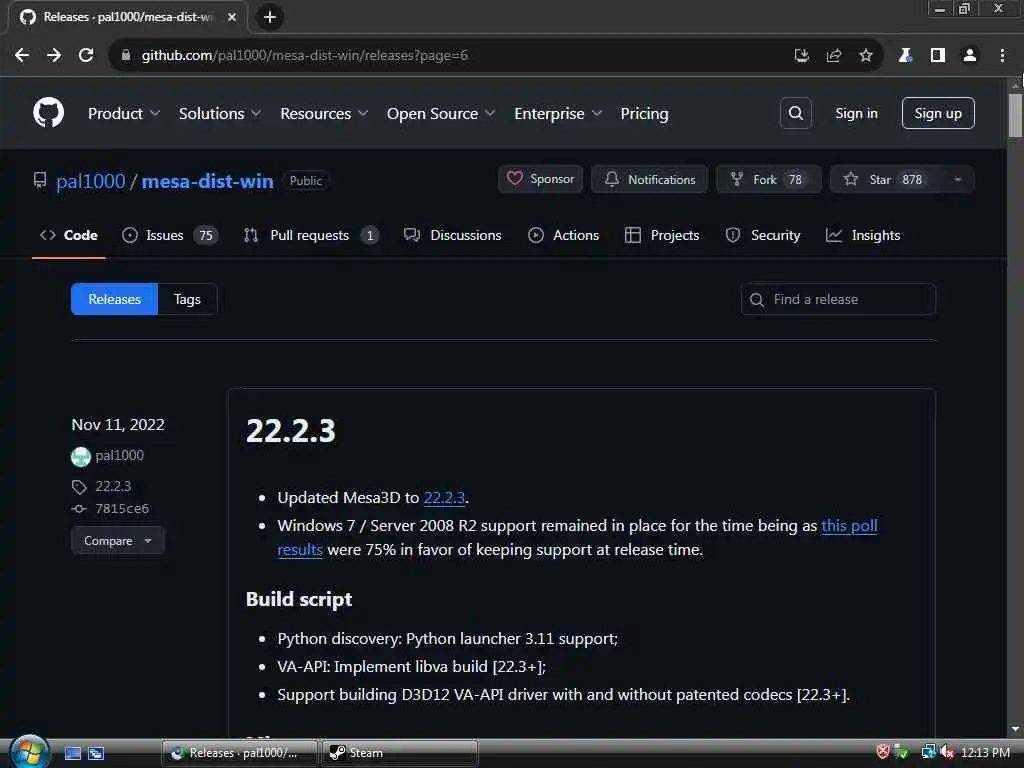
Task: Open the Chrome profile avatar icon
Action: coord(970,56)
